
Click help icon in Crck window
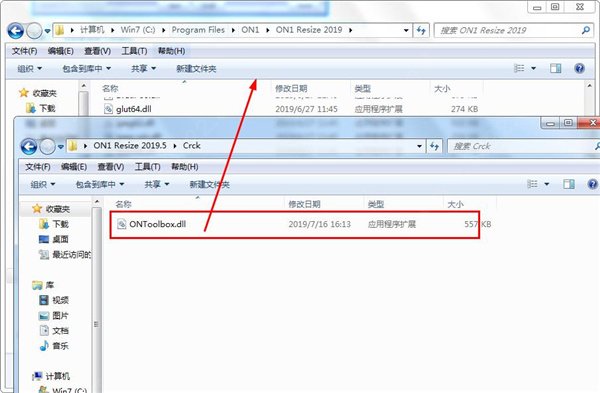[592, 184]
